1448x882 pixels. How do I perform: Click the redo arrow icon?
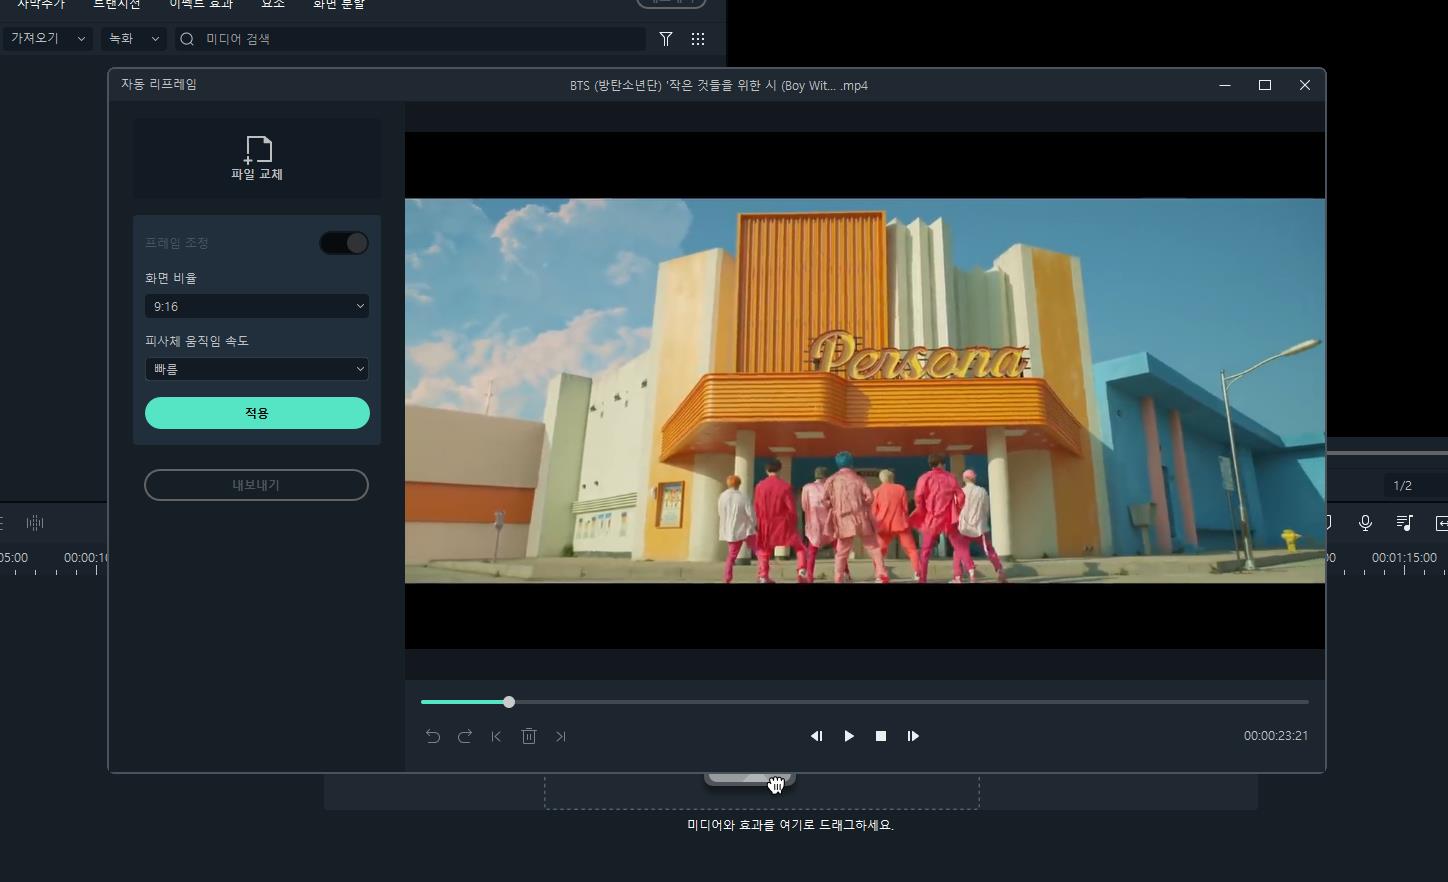click(465, 736)
